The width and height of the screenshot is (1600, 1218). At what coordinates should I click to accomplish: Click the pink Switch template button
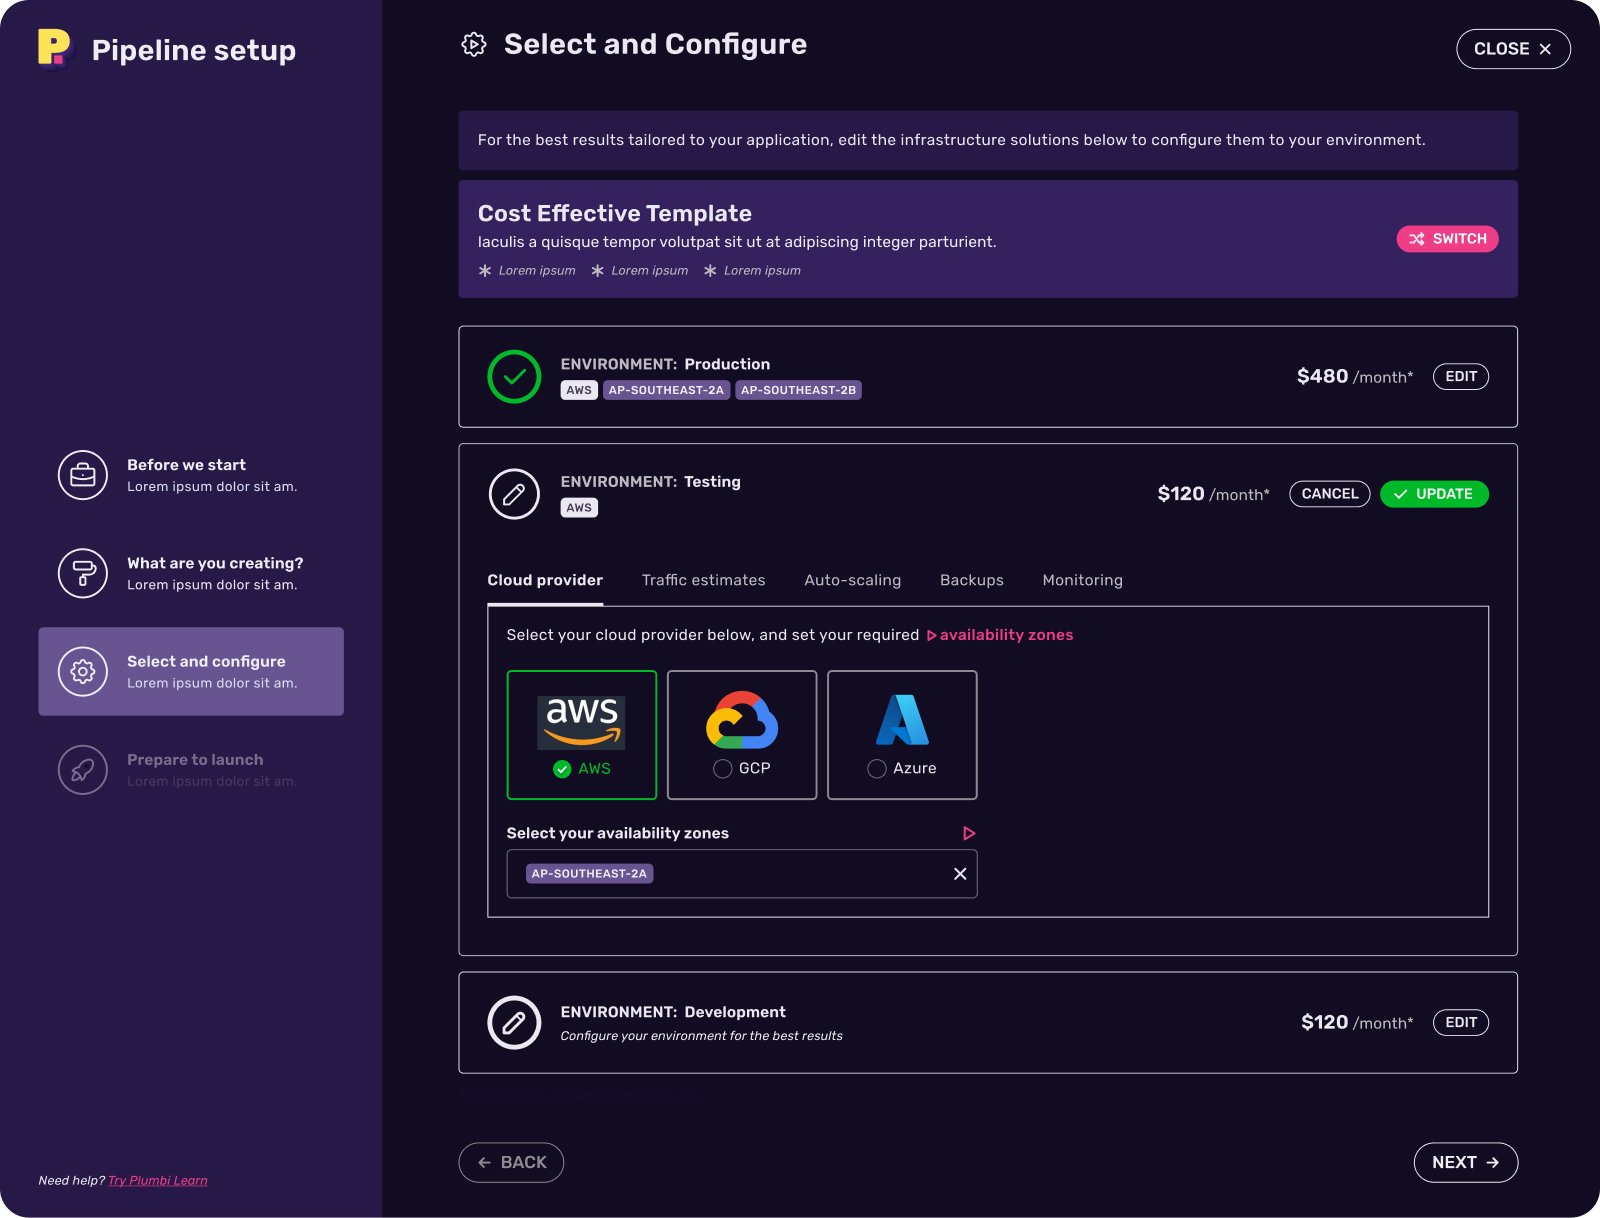1447,239
